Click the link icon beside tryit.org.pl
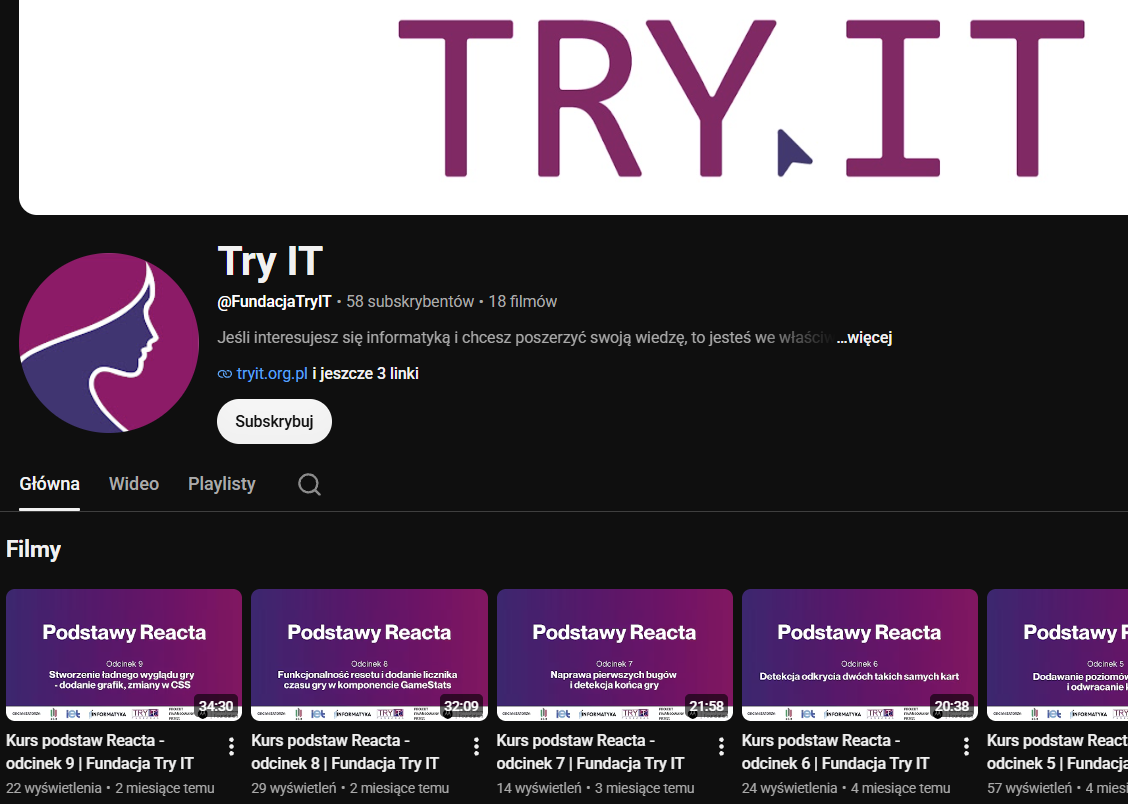1128x804 pixels. click(225, 374)
